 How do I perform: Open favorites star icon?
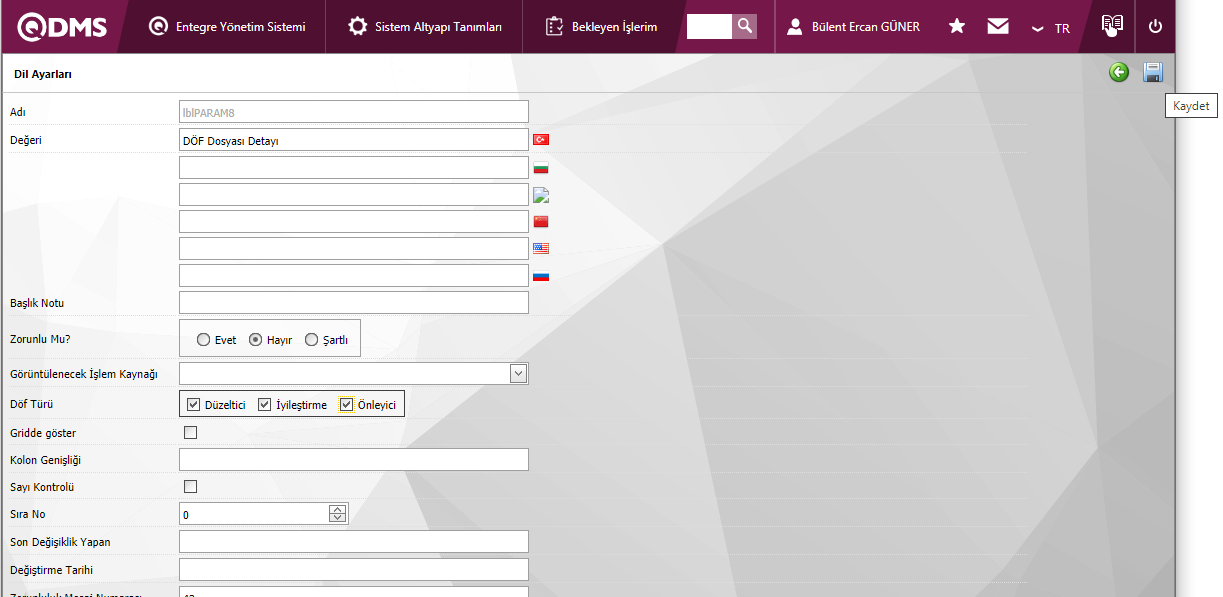tap(957, 26)
